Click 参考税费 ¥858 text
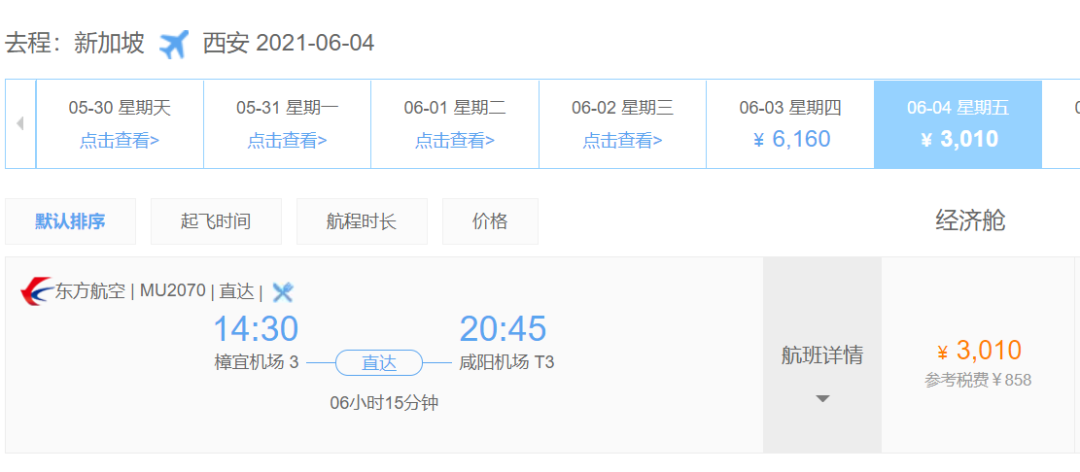Image resolution: width=1080 pixels, height=472 pixels. pos(978,380)
